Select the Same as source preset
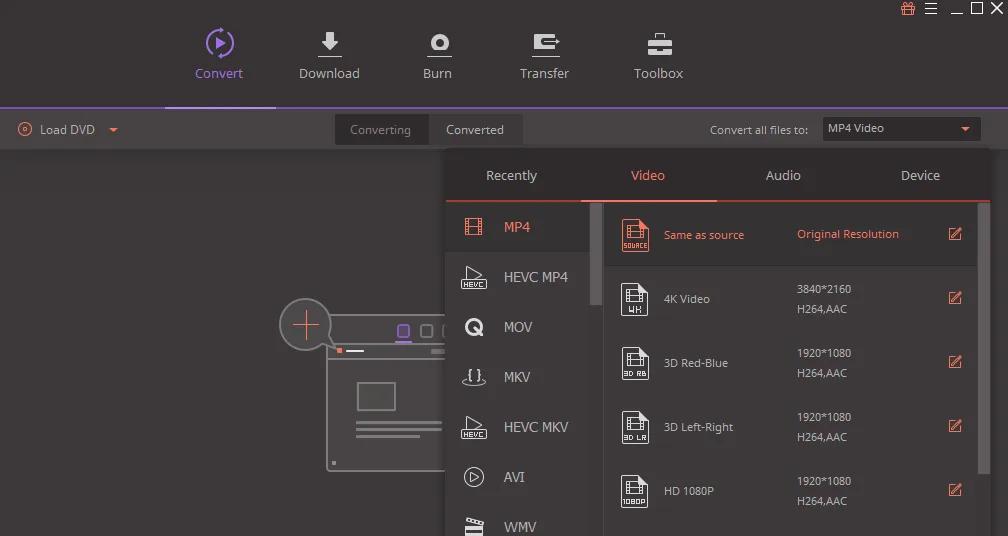The height and width of the screenshot is (536, 1008). point(790,235)
